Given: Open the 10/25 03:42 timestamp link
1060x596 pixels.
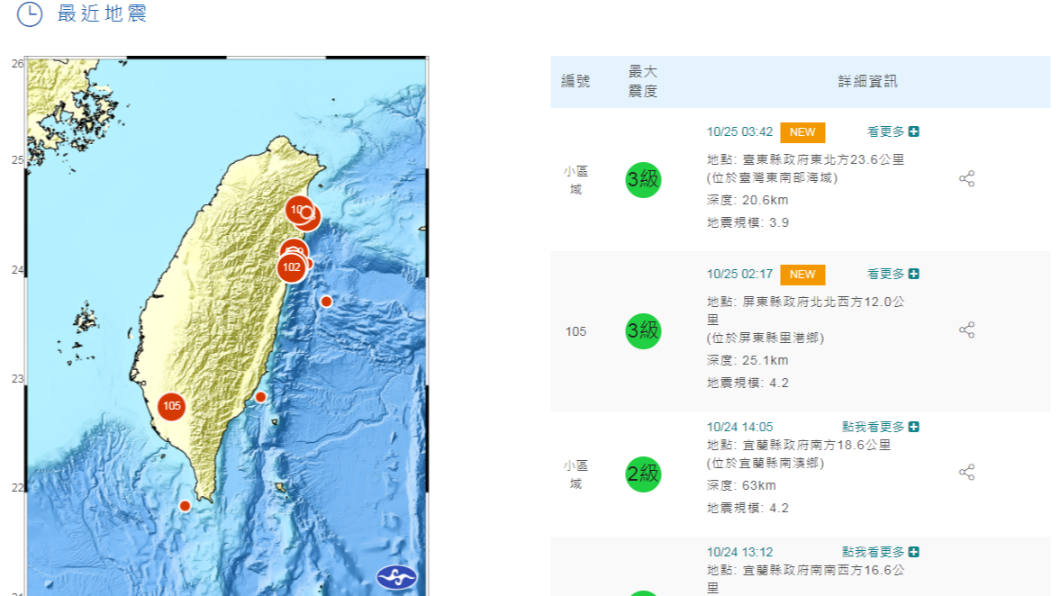Looking at the screenshot, I should [740, 132].
